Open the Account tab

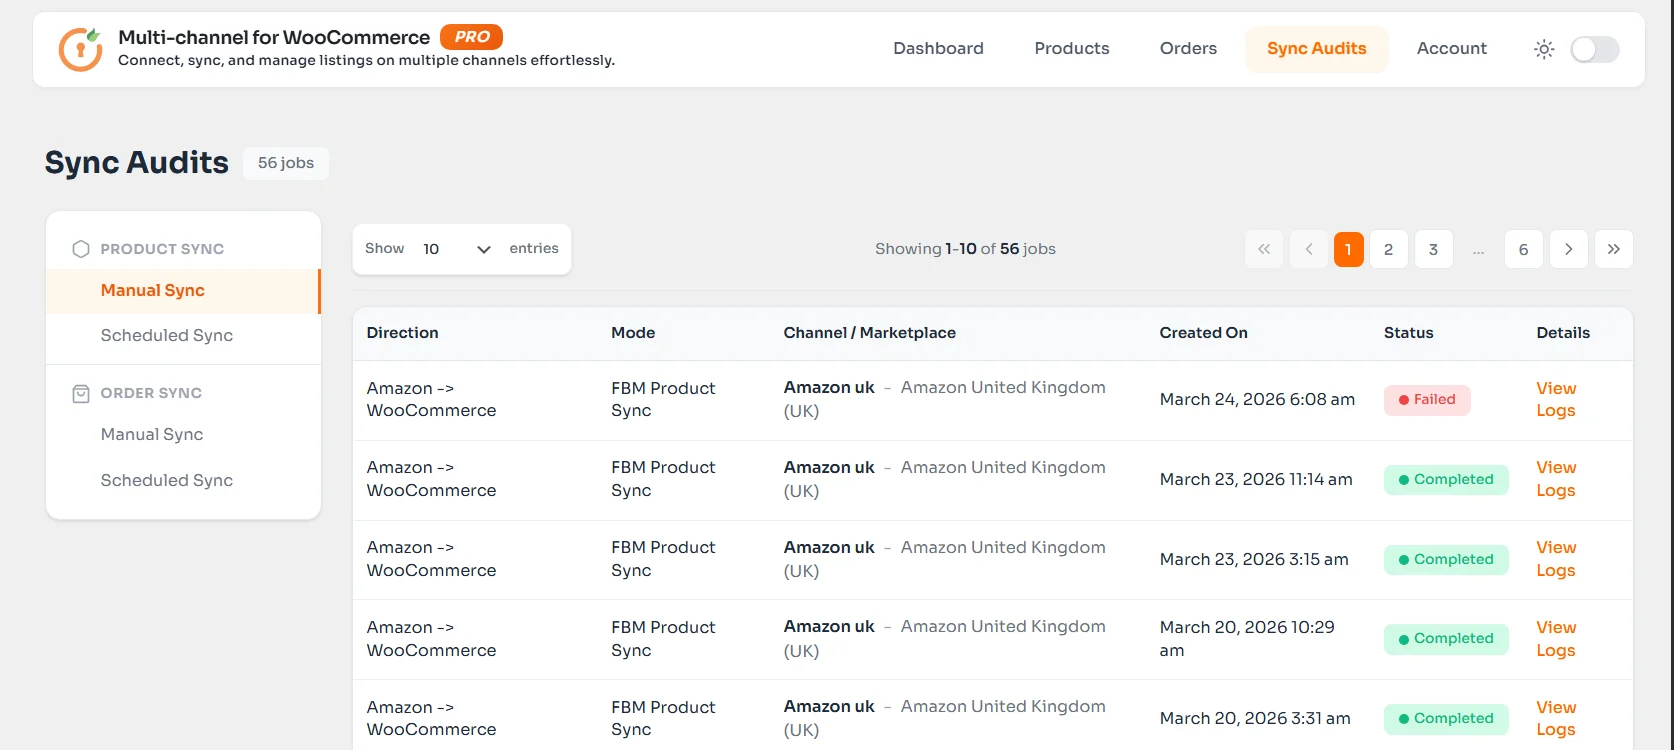coord(1452,48)
